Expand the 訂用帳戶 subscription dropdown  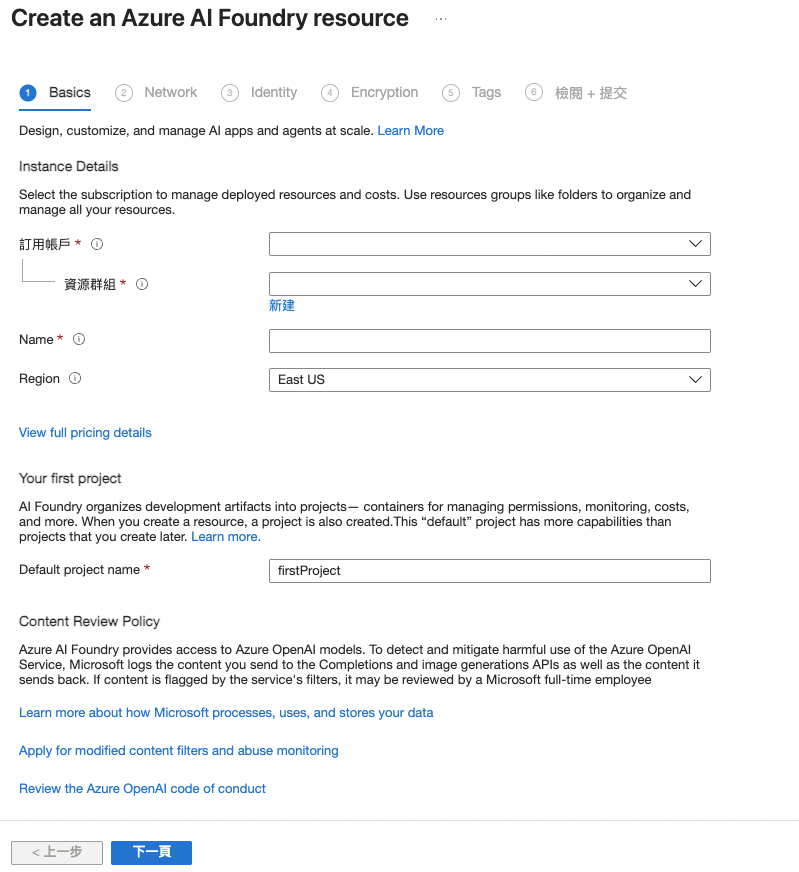(x=489, y=244)
